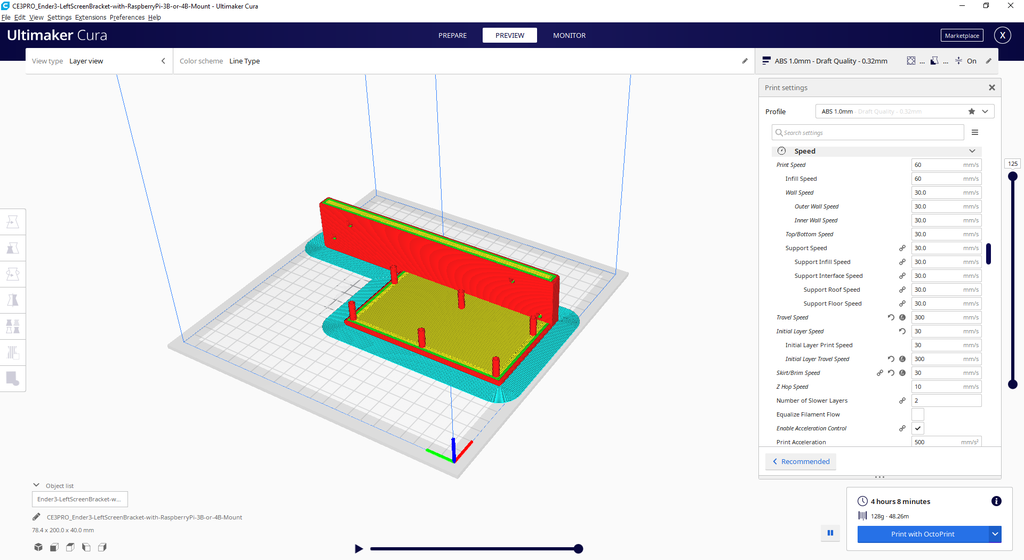Collapse the View type panel chevron
Image resolution: width=1024 pixels, height=560 pixels.
pyautogui.click(x=163, y=61)
